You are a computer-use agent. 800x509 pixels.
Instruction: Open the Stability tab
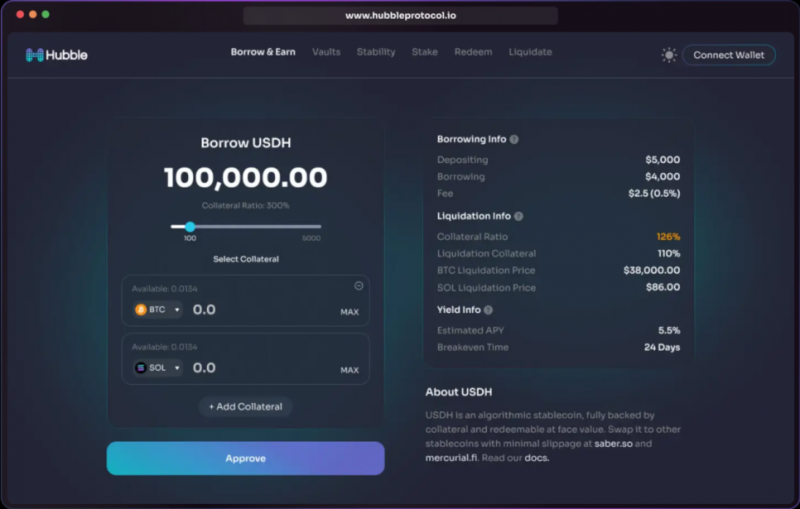click(376, 52)
